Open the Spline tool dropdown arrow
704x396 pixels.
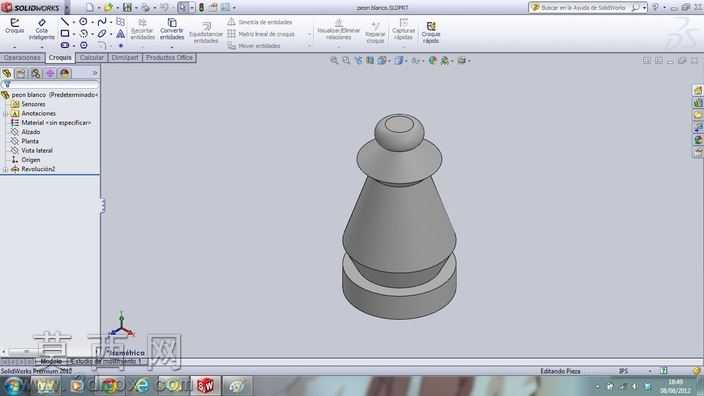110,22
